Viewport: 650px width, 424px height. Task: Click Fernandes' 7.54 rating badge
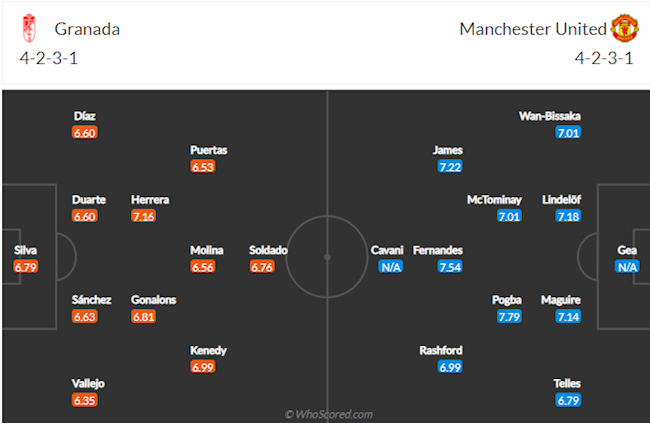tap(450, 267)
